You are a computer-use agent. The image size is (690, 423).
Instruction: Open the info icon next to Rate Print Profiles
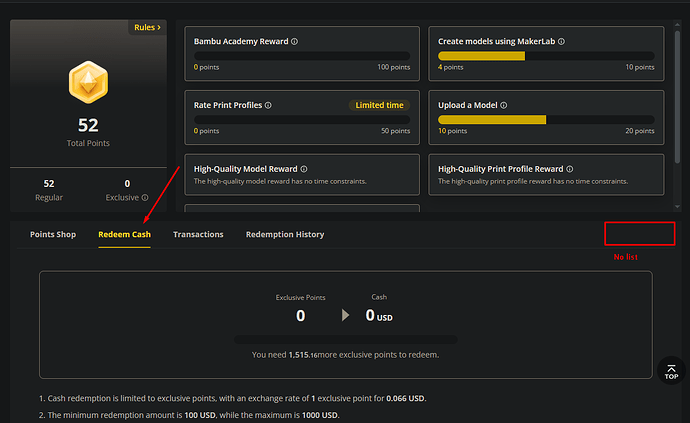pyautogui.click(x=268, y=105)
